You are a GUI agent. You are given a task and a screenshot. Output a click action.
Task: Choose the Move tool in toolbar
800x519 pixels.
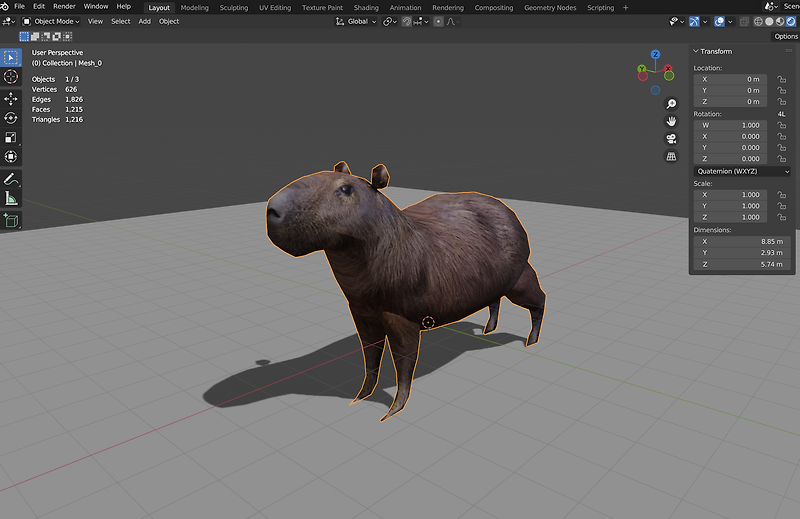[x=11, y=98]
